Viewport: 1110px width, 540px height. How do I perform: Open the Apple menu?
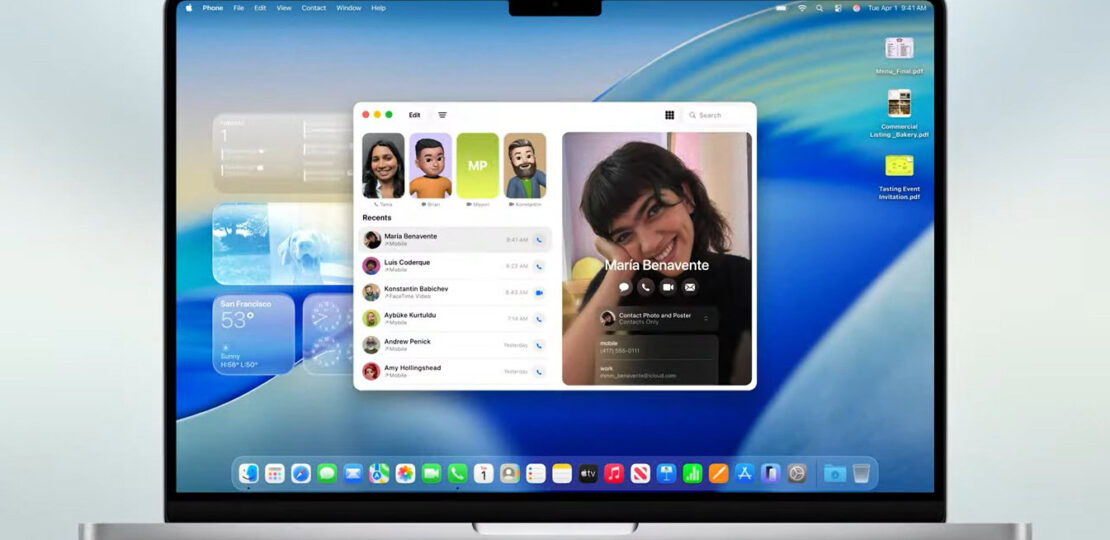pyautogui.click(x=189, y=8)
